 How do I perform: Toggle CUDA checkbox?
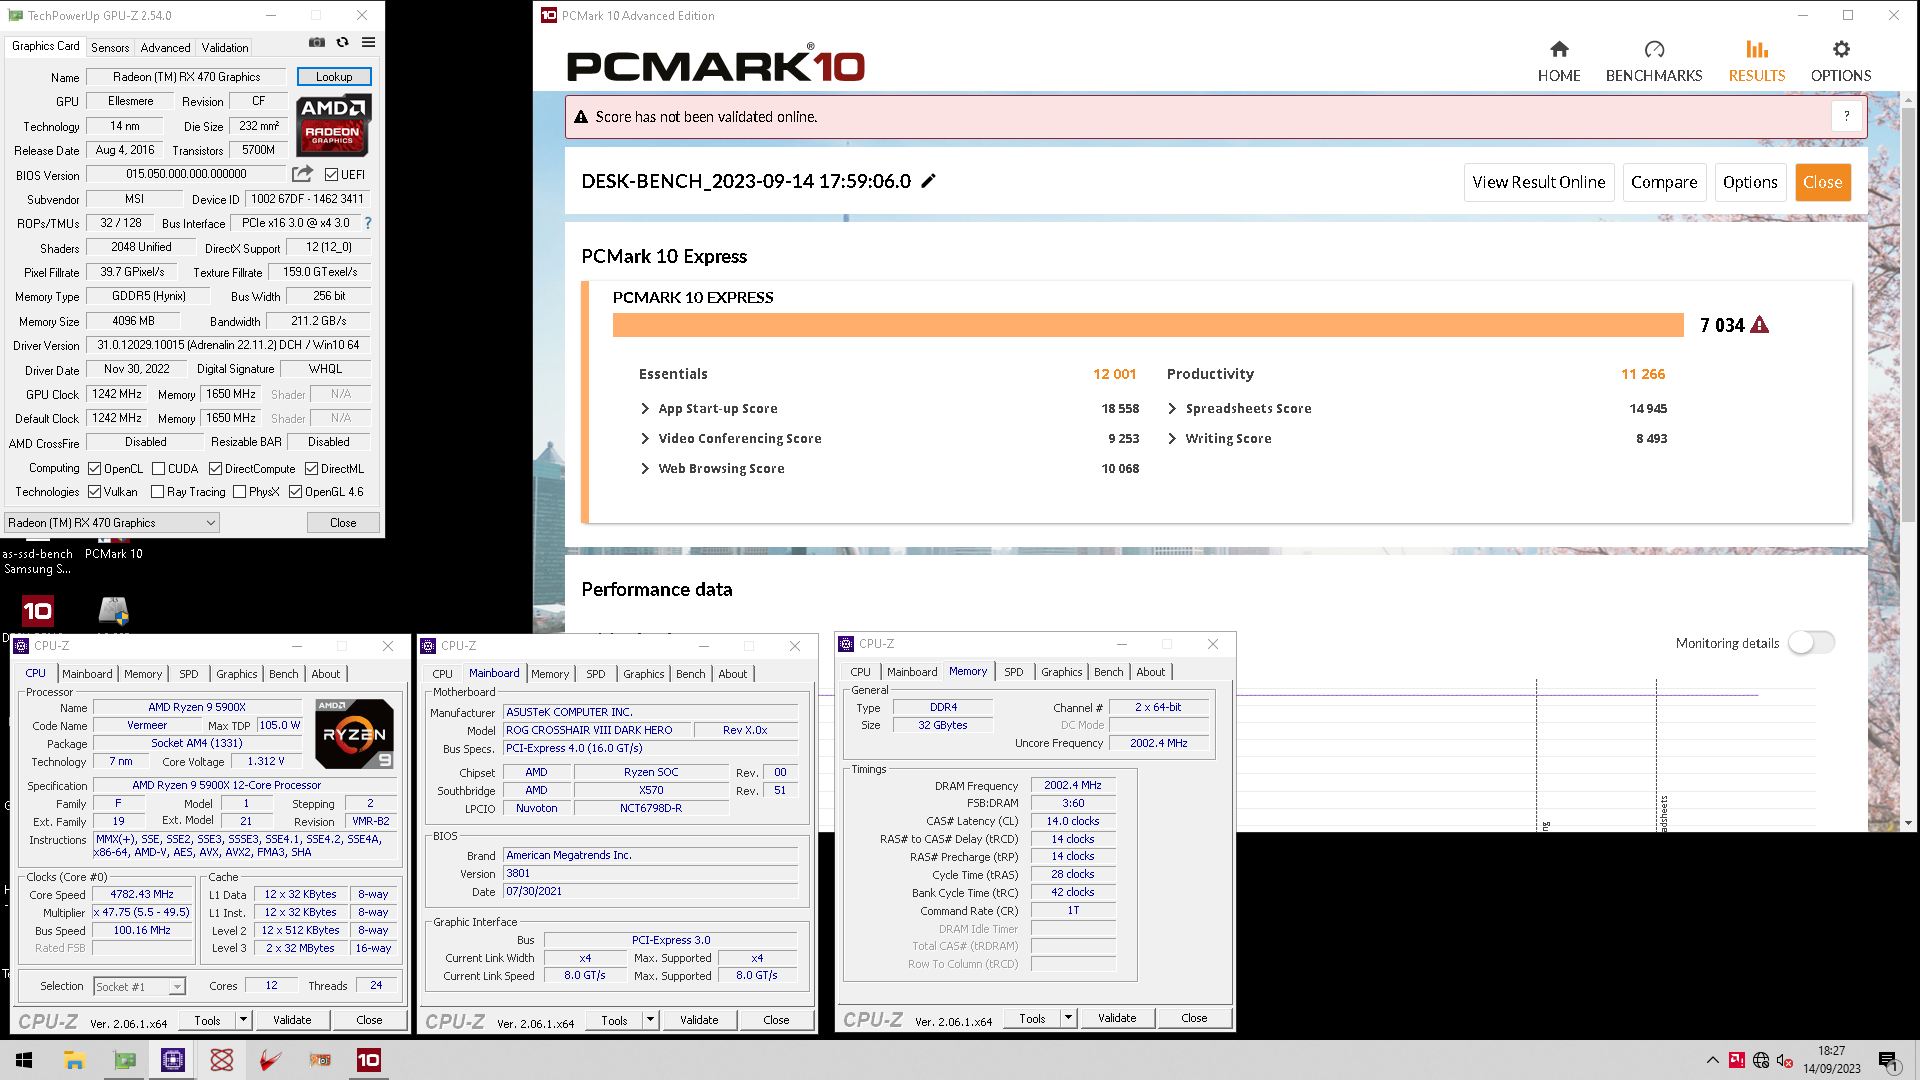click(158, 469)
